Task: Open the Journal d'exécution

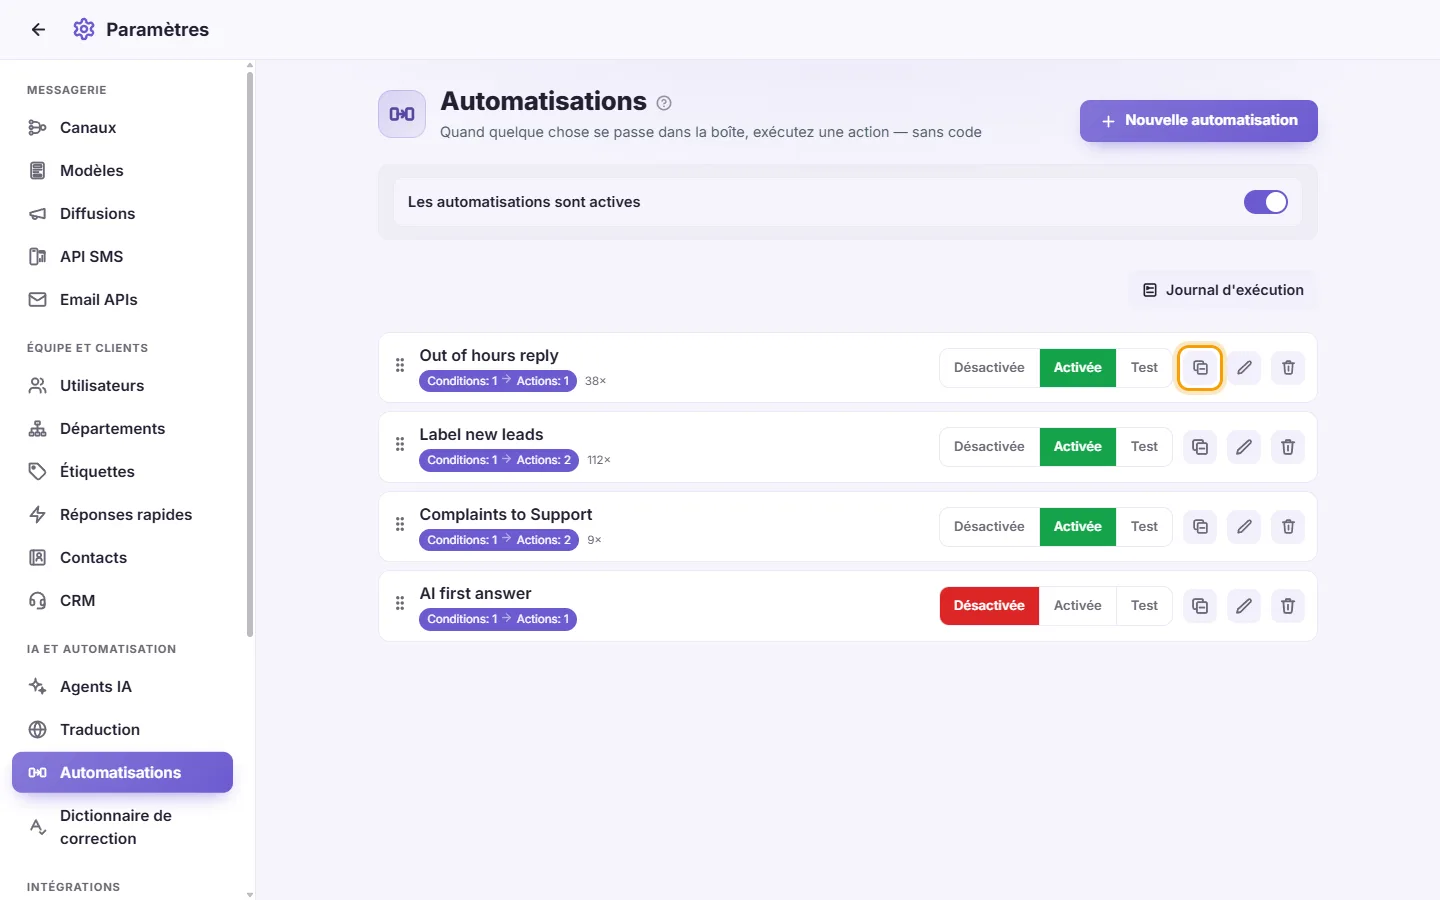Action: tap(1223, 290)
